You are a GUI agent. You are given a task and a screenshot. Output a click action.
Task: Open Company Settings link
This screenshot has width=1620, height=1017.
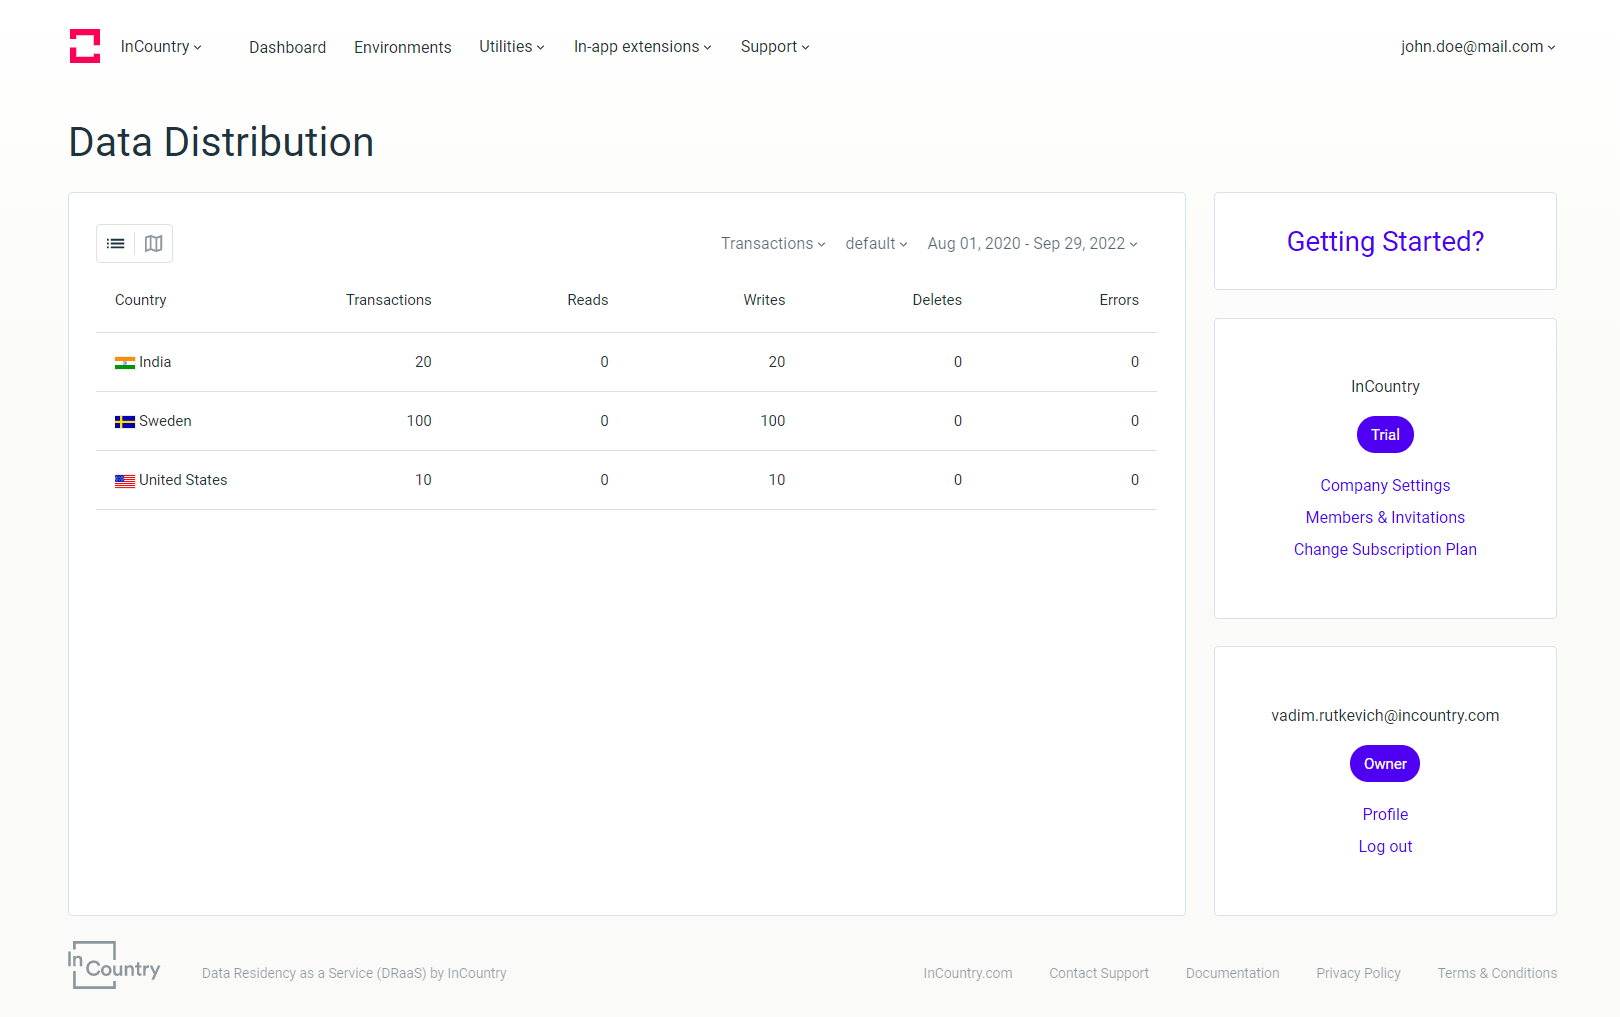(x=1385, y=485)
